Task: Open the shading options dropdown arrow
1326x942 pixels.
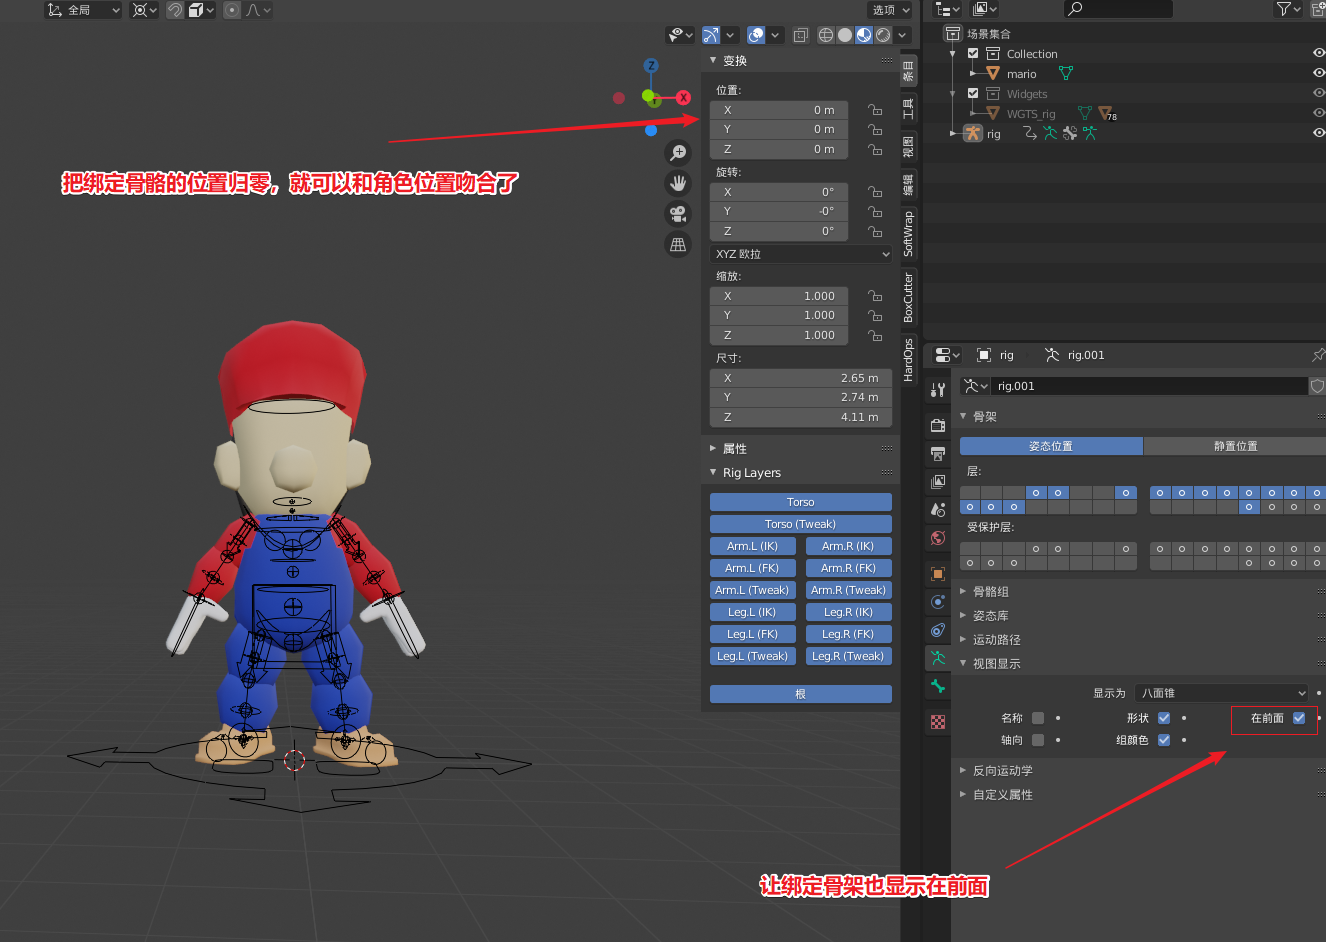Action: tap(903, 35)
